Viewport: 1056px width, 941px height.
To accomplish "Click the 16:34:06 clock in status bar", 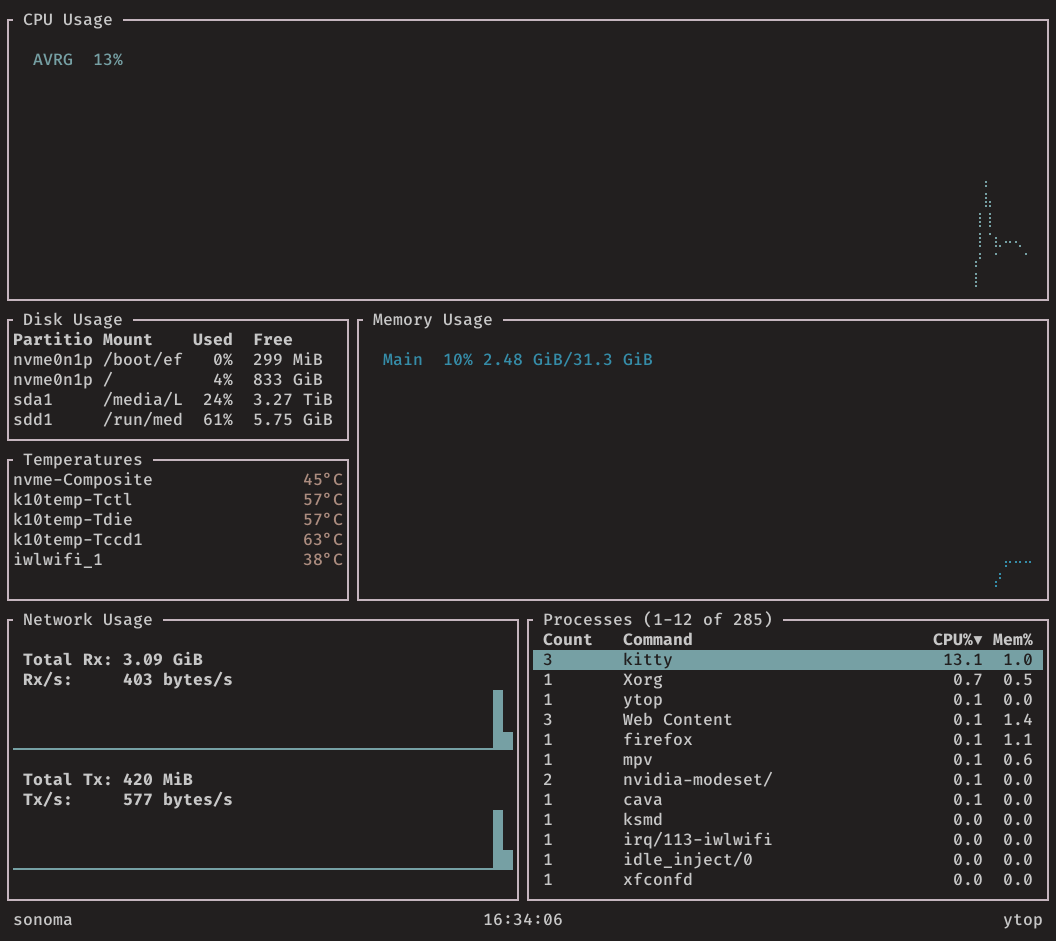I will [523, 919].
